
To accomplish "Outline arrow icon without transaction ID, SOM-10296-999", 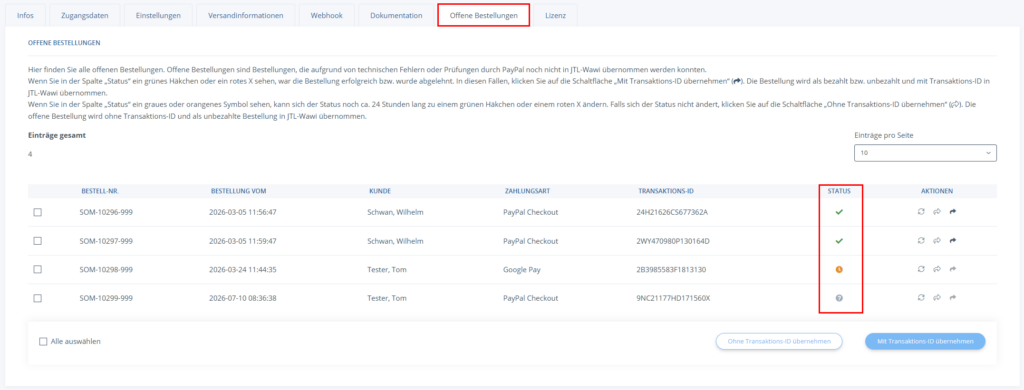I will coord(936,212).
